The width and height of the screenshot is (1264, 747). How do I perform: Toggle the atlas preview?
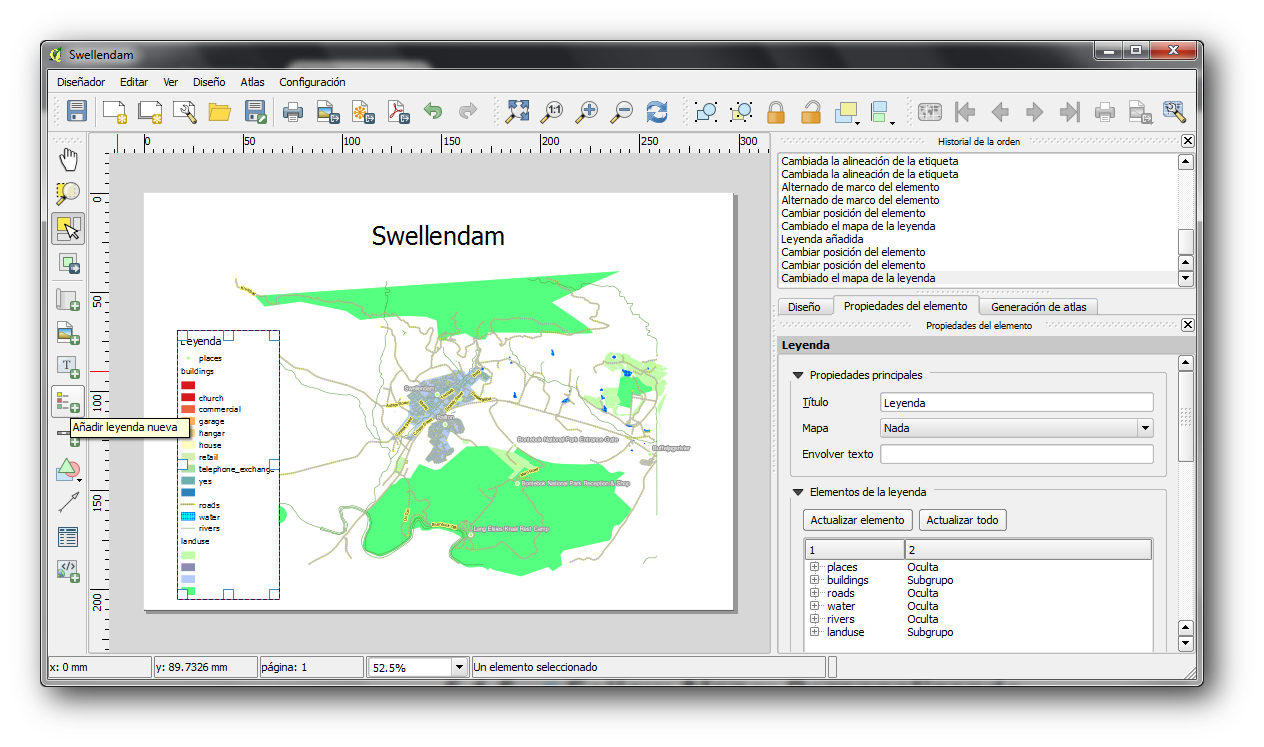click(930, 112)
